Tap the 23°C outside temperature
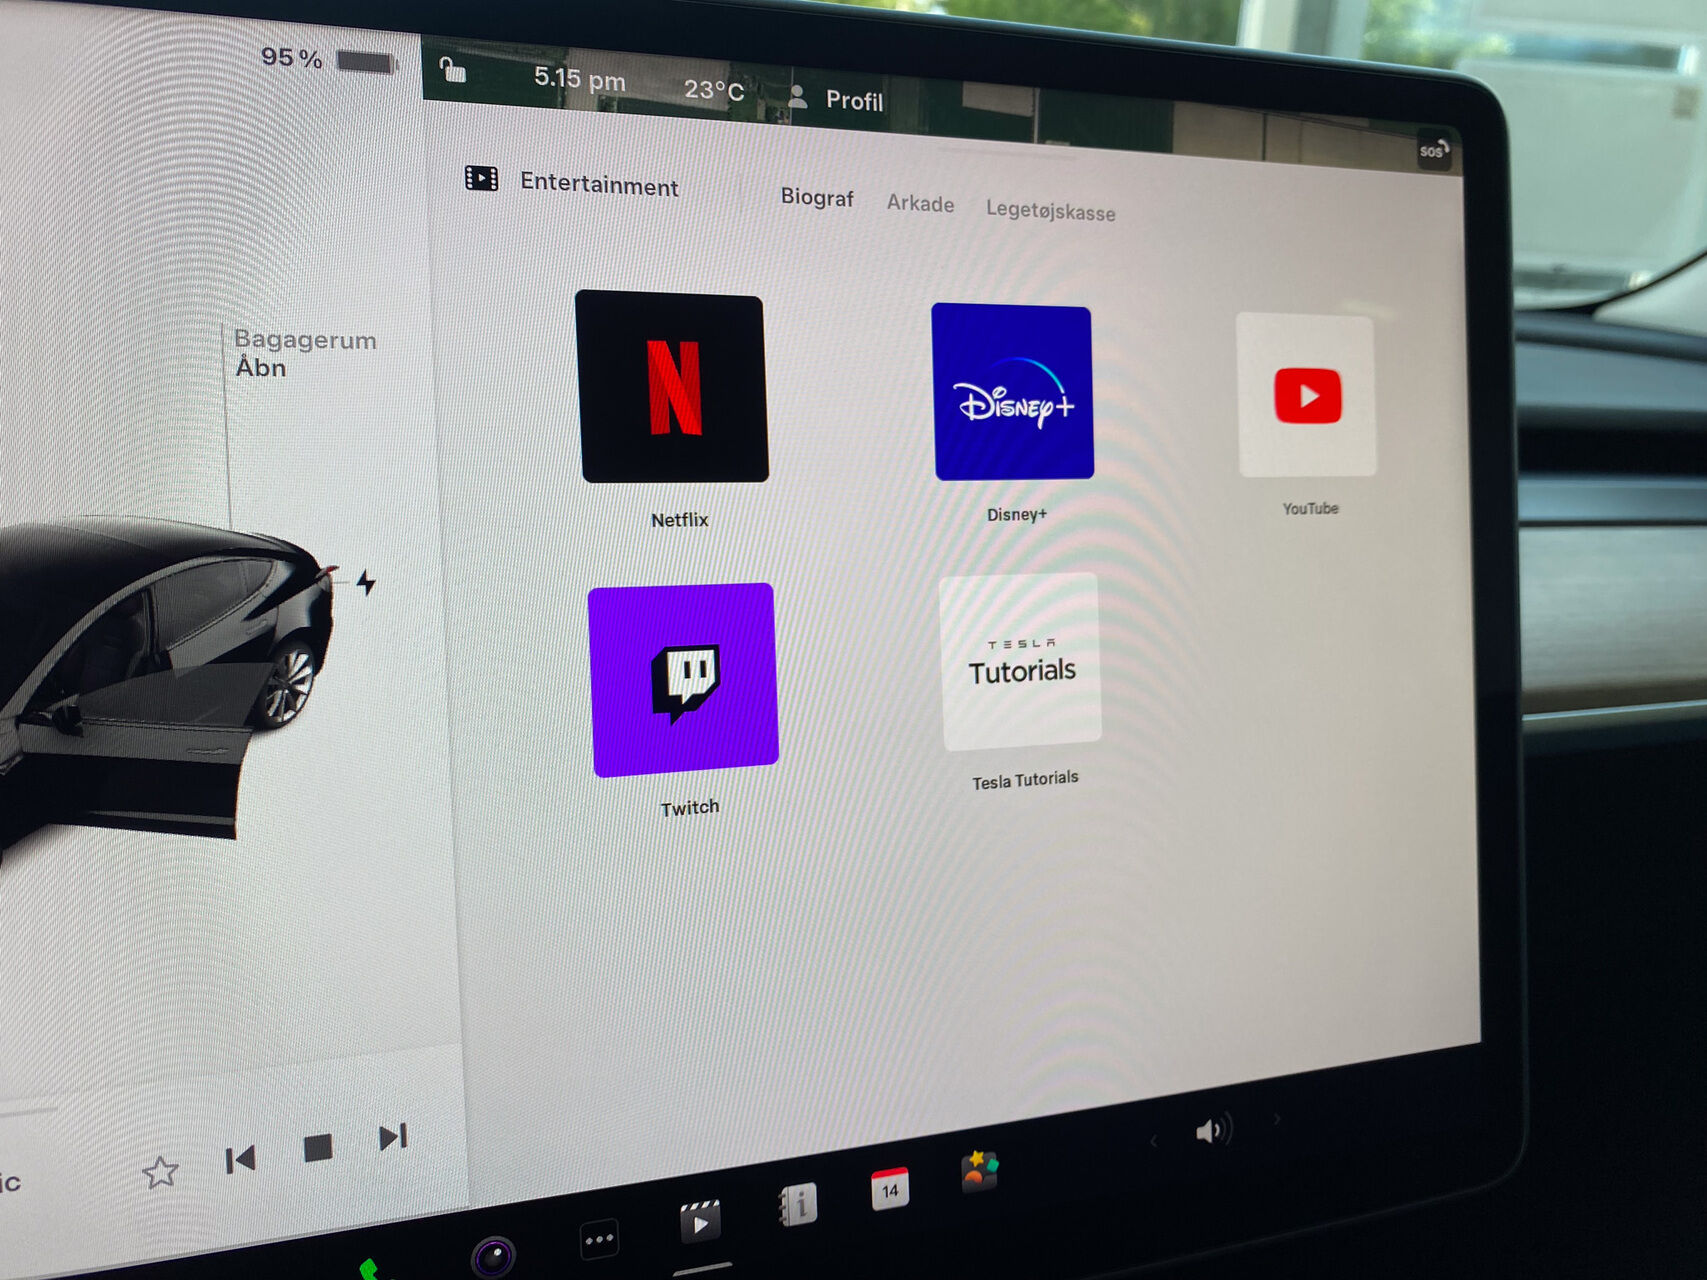Viewport: 1707px width, 1280px height. coord(714,90)
